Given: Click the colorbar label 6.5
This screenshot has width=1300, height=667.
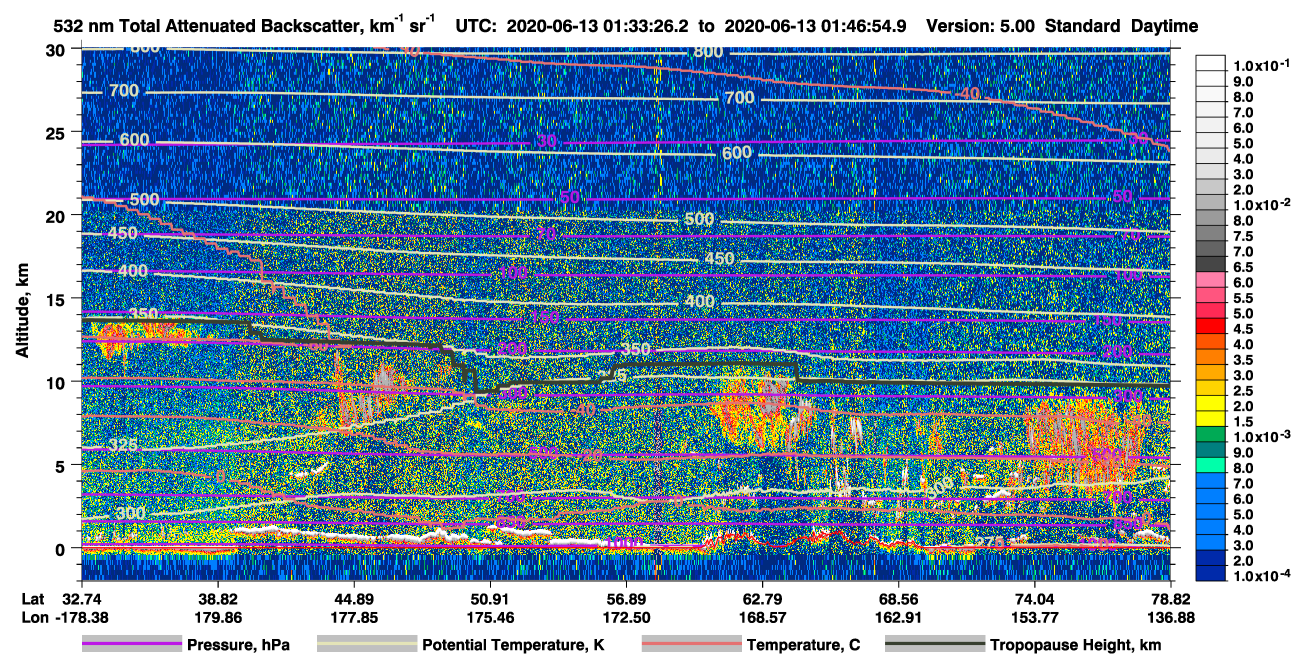Looking at the screenshot, I should point(1244,267).
